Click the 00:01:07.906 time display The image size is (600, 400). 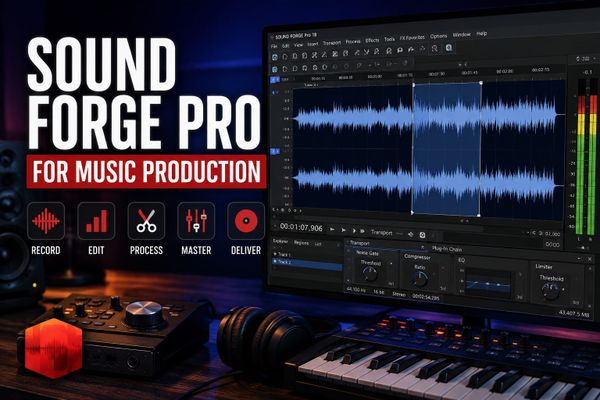tap(301, 227)
